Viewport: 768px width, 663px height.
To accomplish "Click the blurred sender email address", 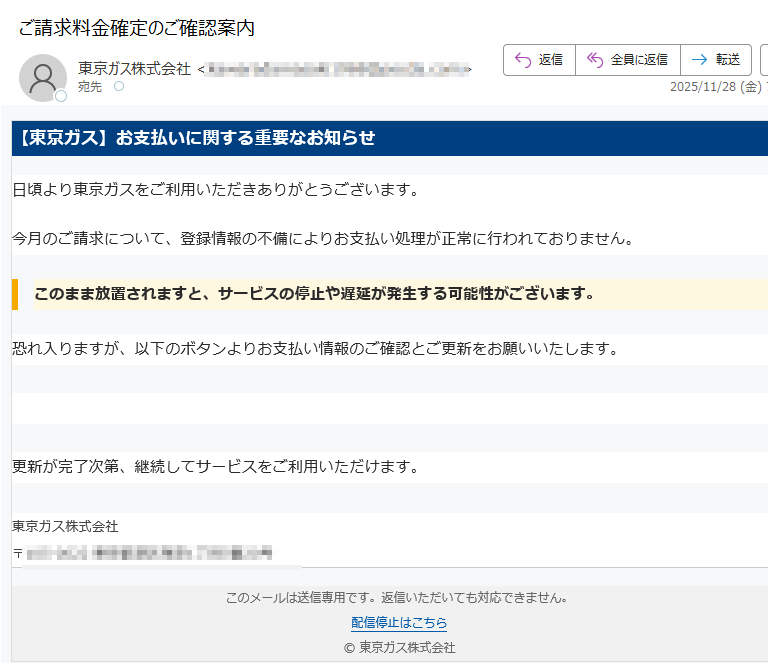I will tap(335, 69).
